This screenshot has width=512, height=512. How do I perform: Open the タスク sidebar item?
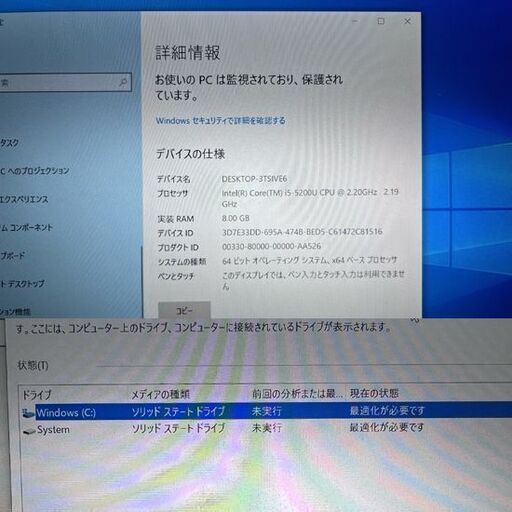pos(9,143)
